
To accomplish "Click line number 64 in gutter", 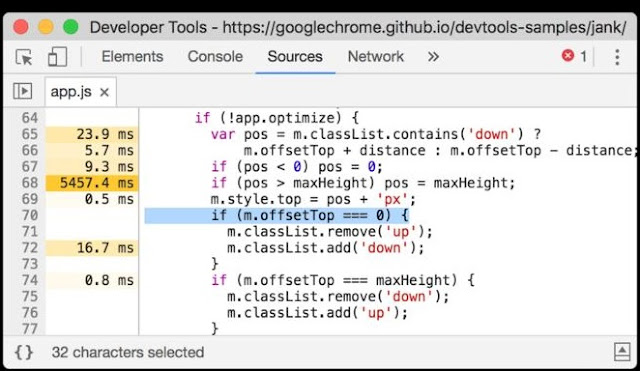I will tap(29, 118).
